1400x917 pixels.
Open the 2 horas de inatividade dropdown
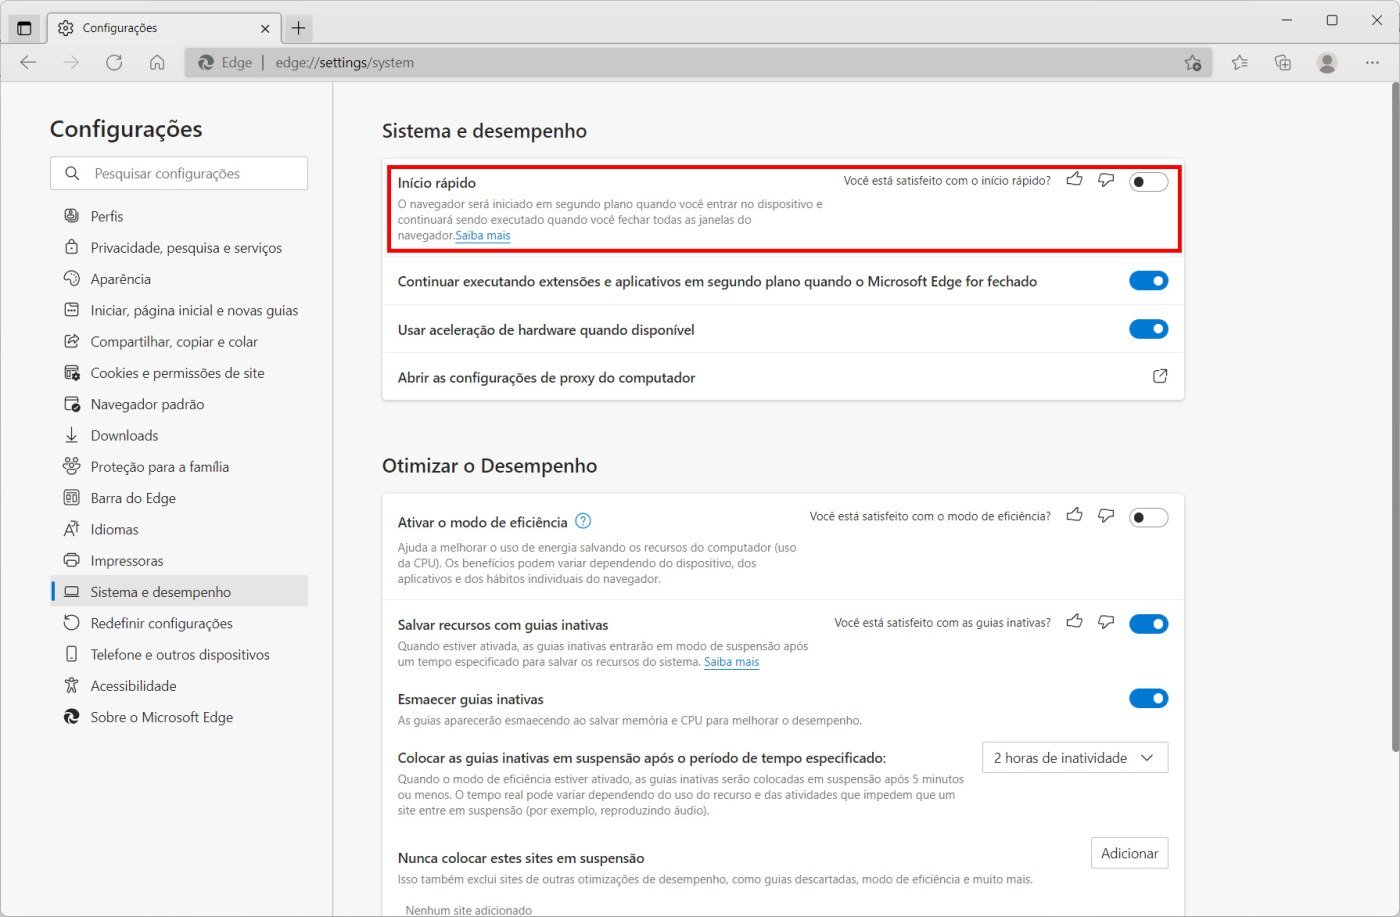point(1074,758)
